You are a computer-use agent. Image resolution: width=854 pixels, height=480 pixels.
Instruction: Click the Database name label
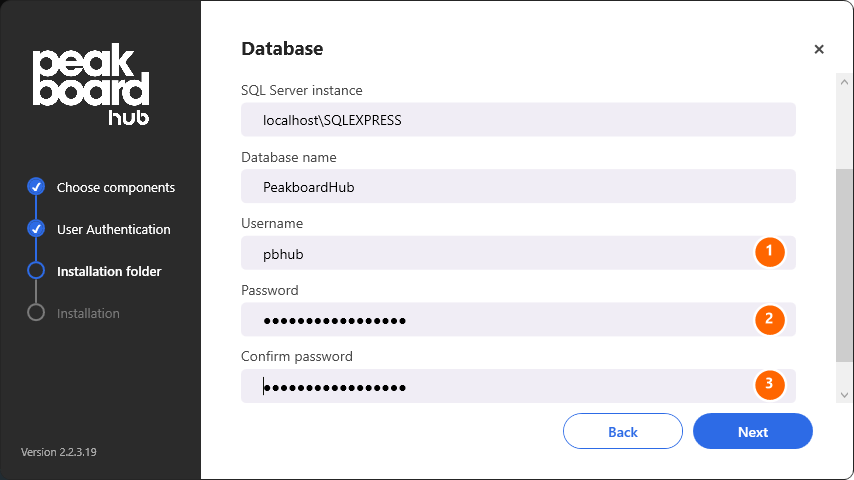pyautogui.click(x=289, y=157)
